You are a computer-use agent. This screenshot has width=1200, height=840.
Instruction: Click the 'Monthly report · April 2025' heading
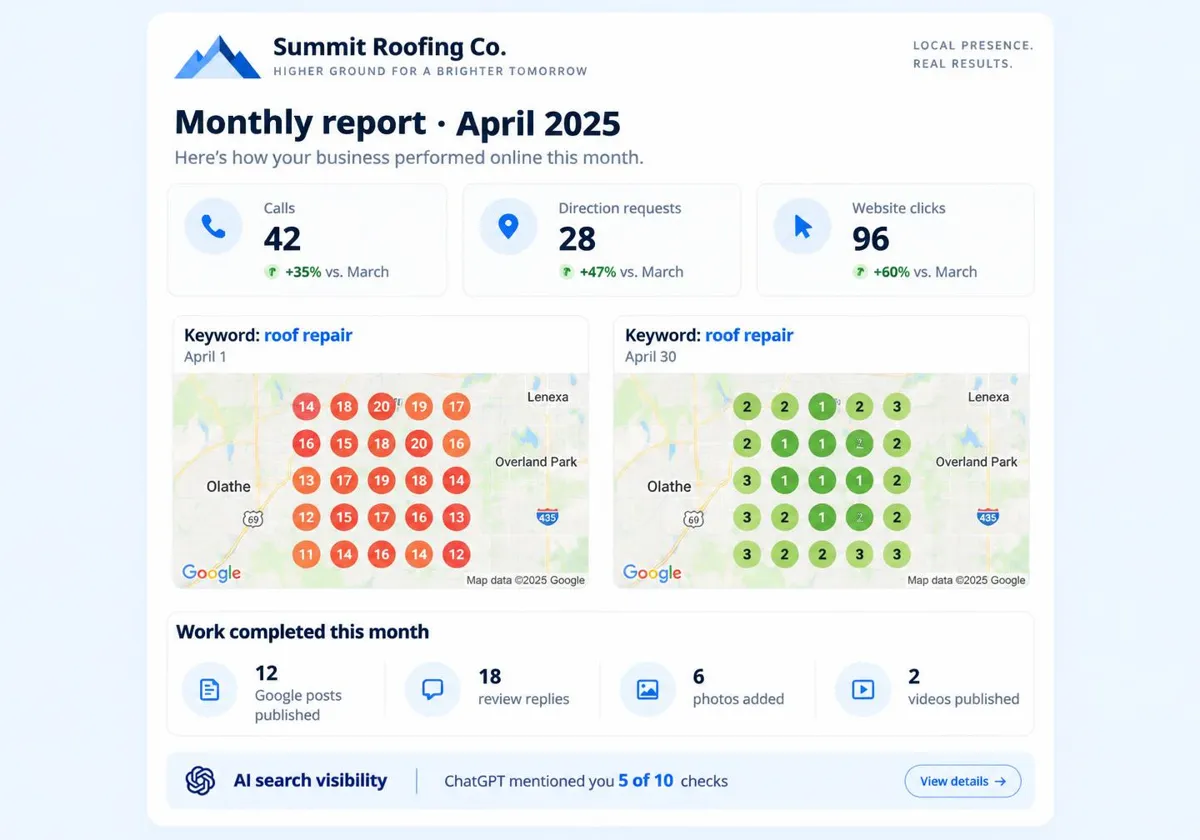click(397, 123)
